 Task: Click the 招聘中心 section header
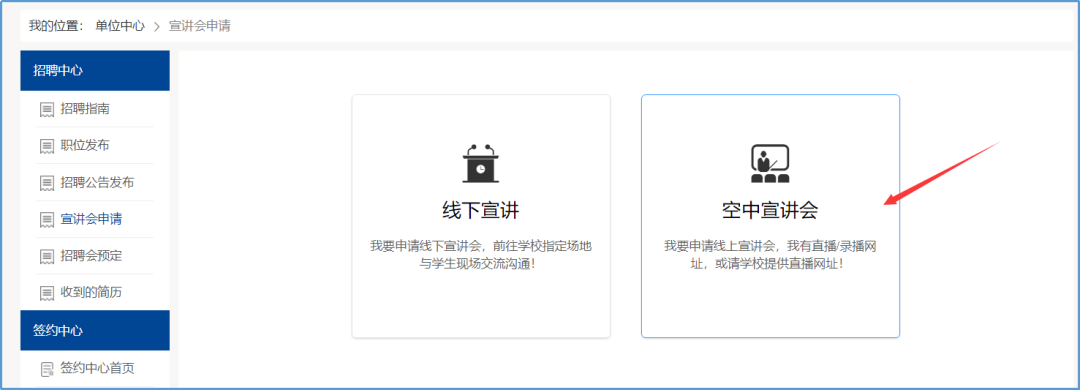95,70
